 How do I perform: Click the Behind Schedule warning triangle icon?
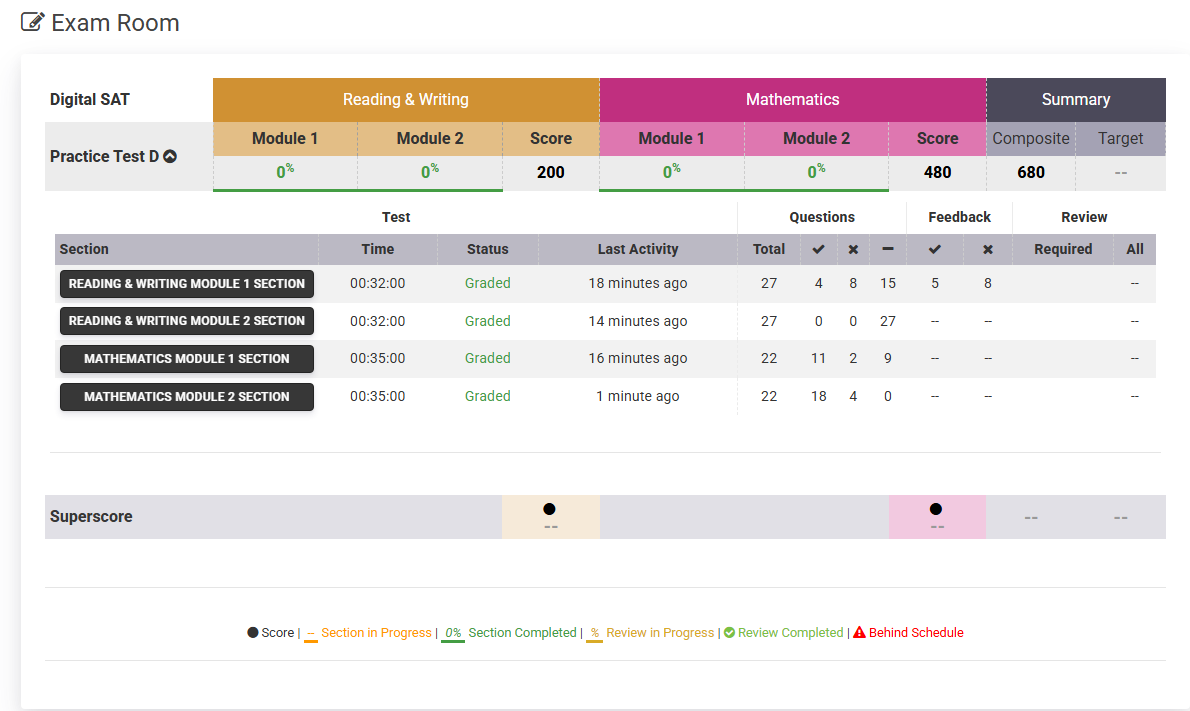point(859,632)
